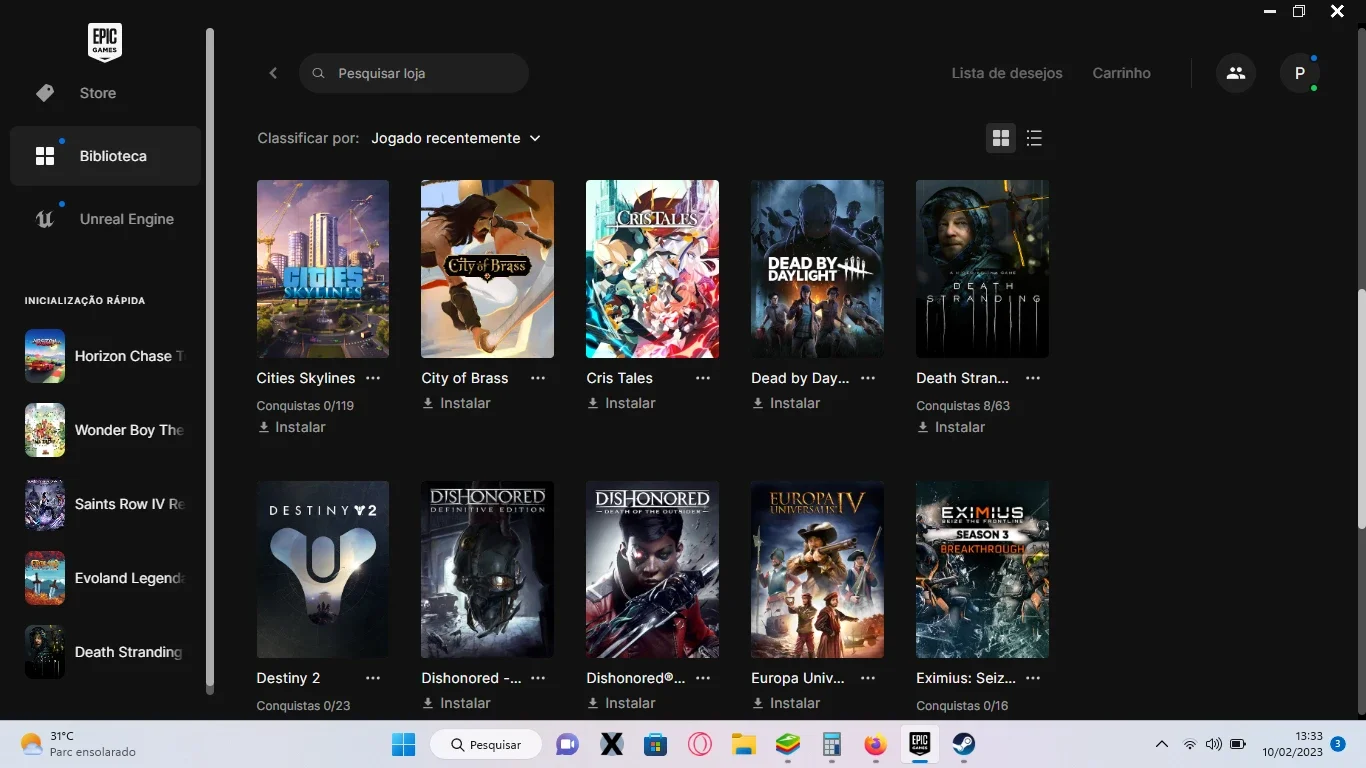Go back using the arrow icon

coord(273,73)
